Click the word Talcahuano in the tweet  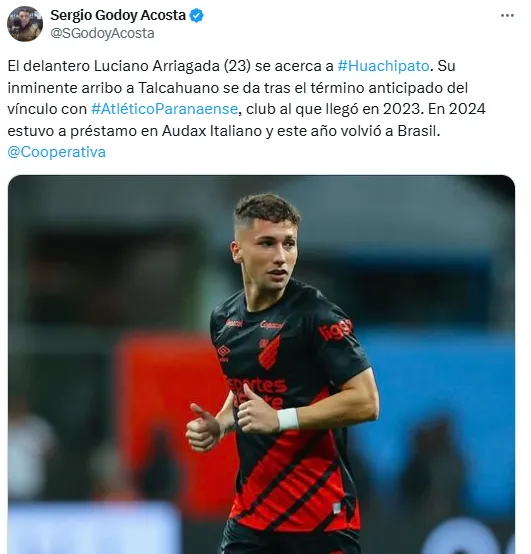tap(178, 88)
